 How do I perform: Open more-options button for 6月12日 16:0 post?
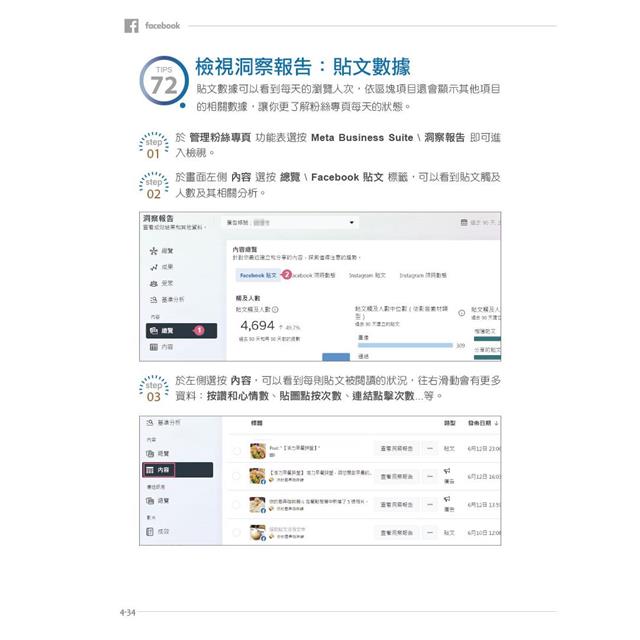[x=430, y=477]
